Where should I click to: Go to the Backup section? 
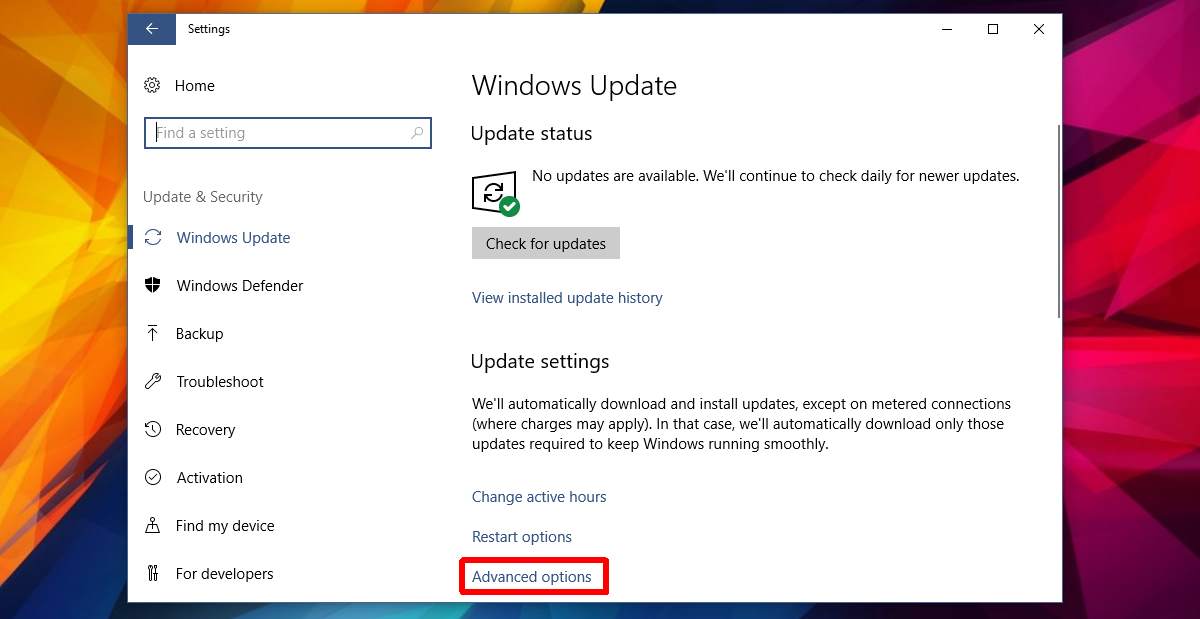point(200,334)
